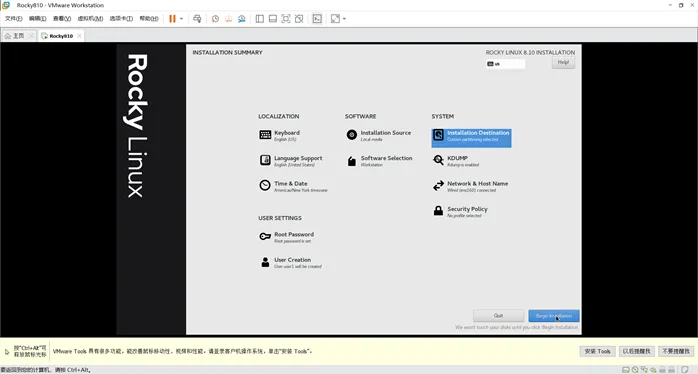Screen dimensions: 698x374
Task: Open Installation Source settings
Action: pos(378,135)
